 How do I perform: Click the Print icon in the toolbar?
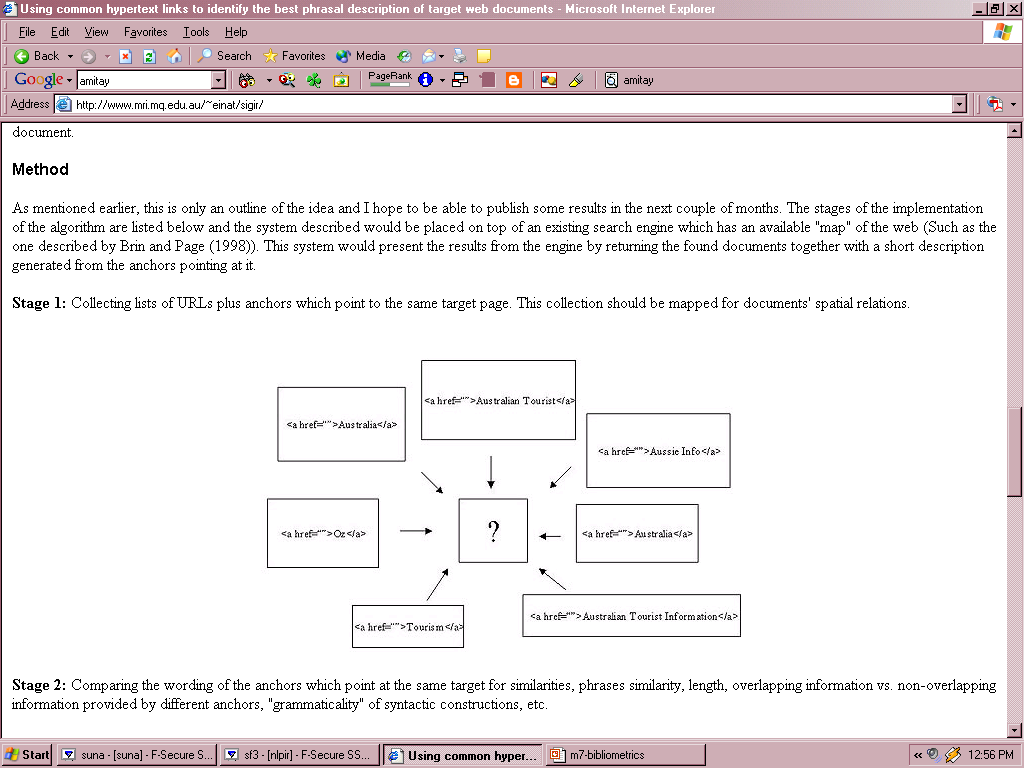459,56
